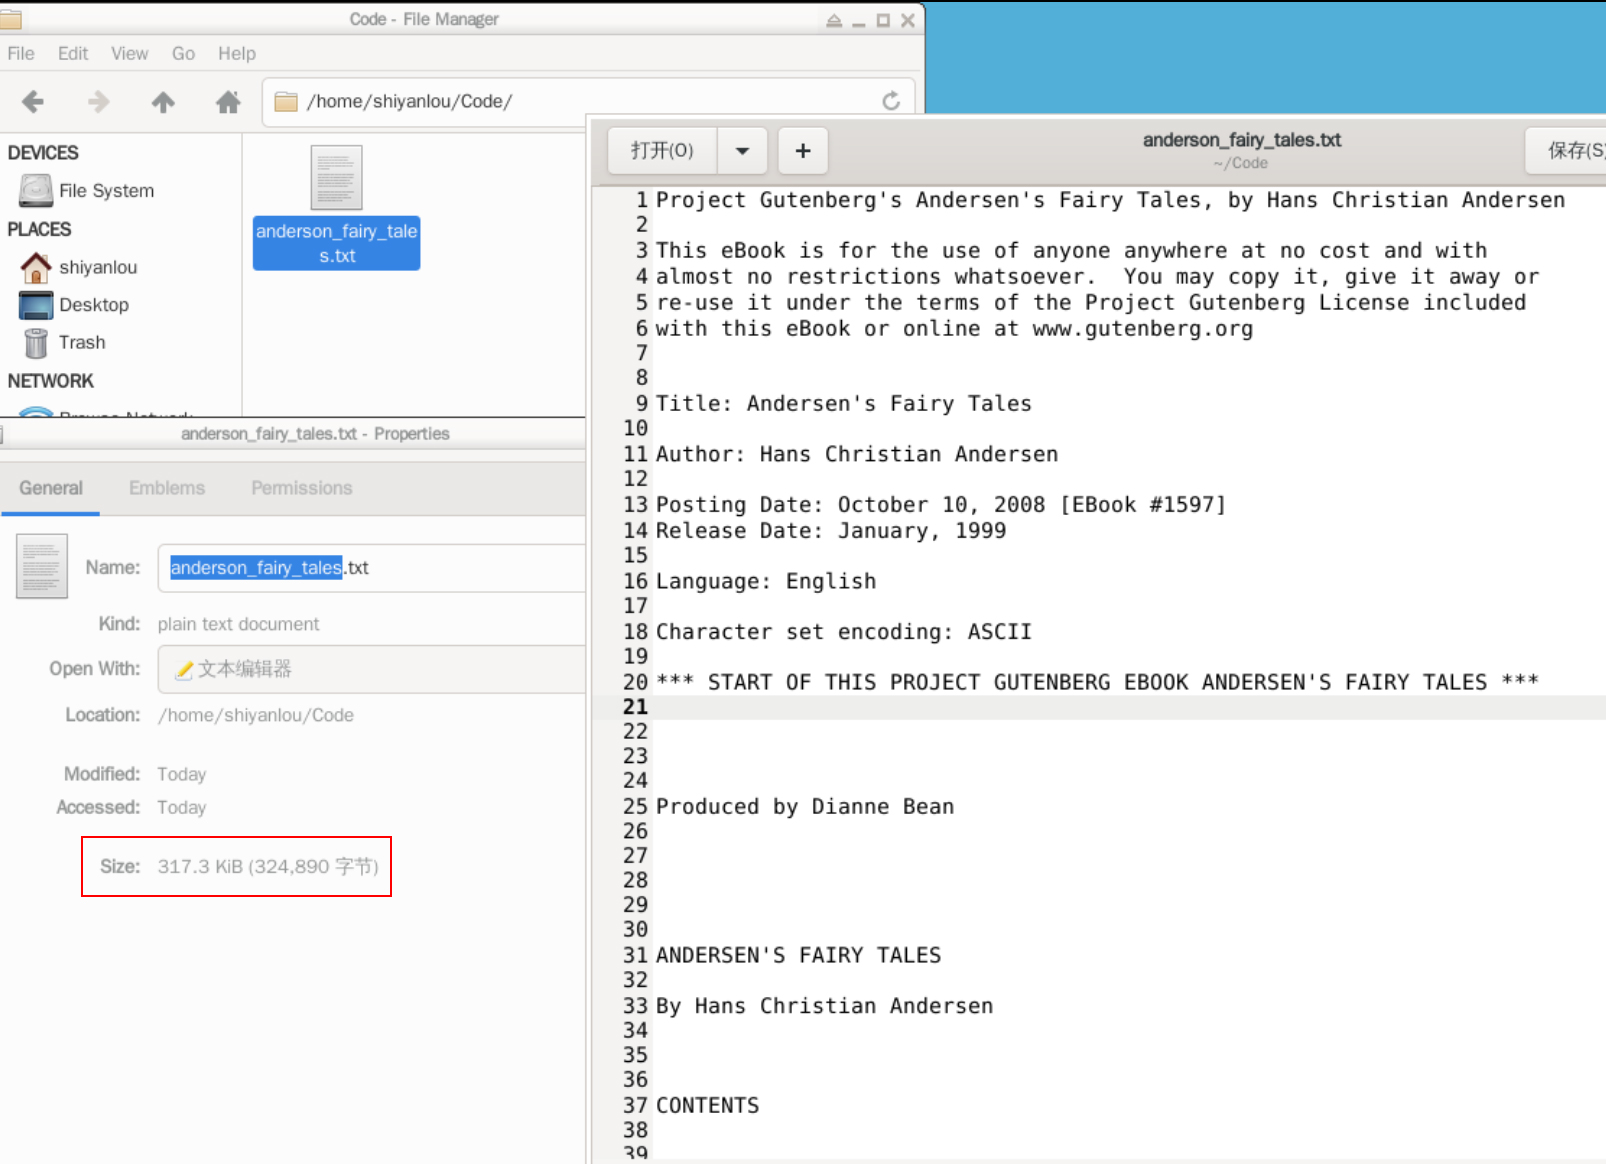Switch to the Permissions tab

[302, 488]
